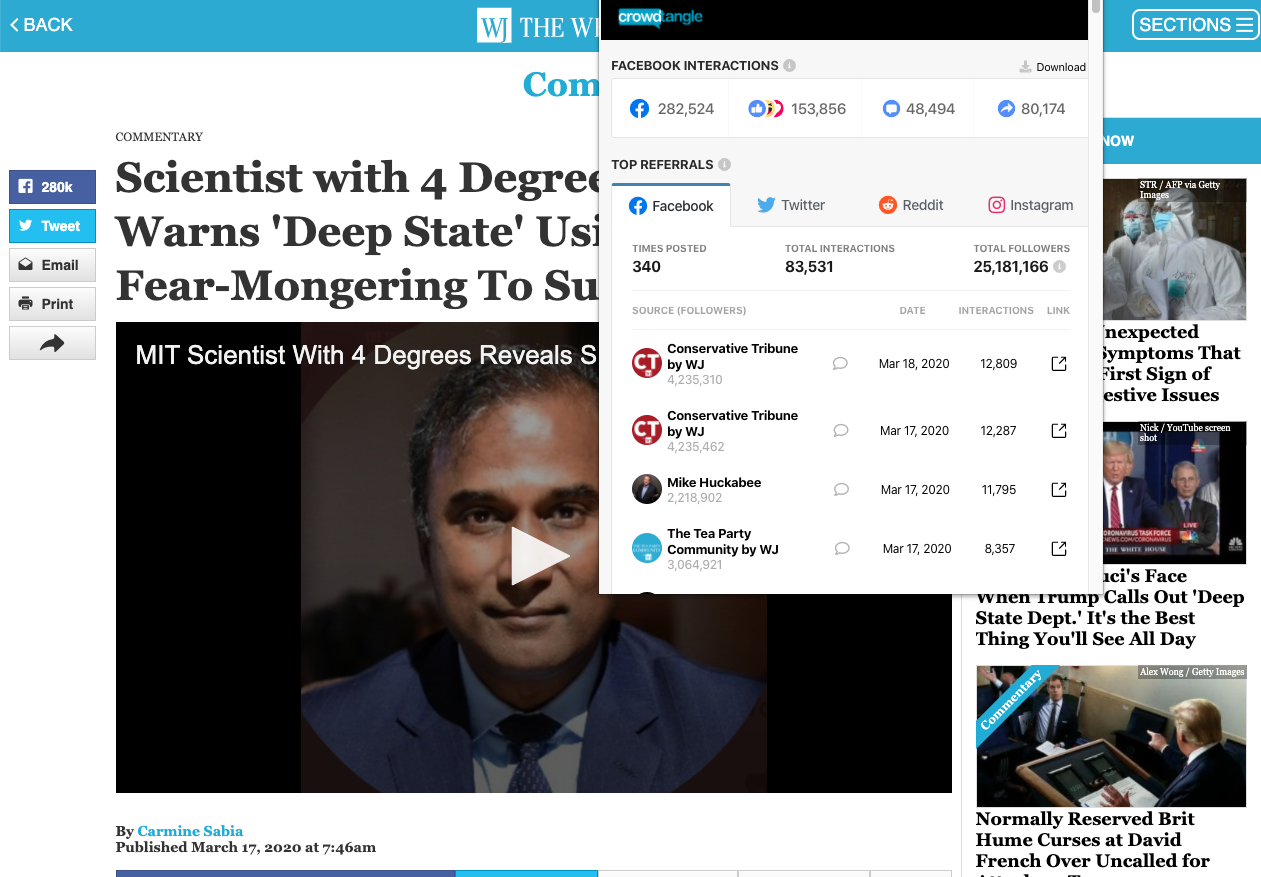This screenshot has width=1261, height=877.
Task: Open Carmine Sabia's author page
Action: click(190, 831)
